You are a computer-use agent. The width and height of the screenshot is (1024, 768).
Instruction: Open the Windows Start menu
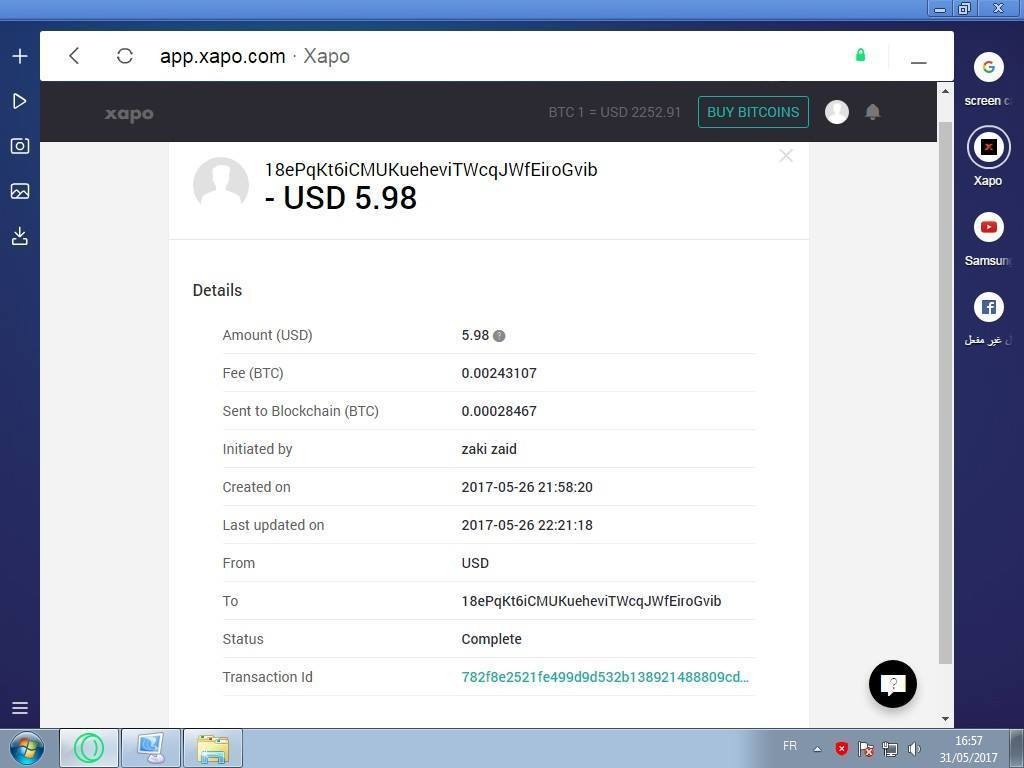click(x=27, y=748)
